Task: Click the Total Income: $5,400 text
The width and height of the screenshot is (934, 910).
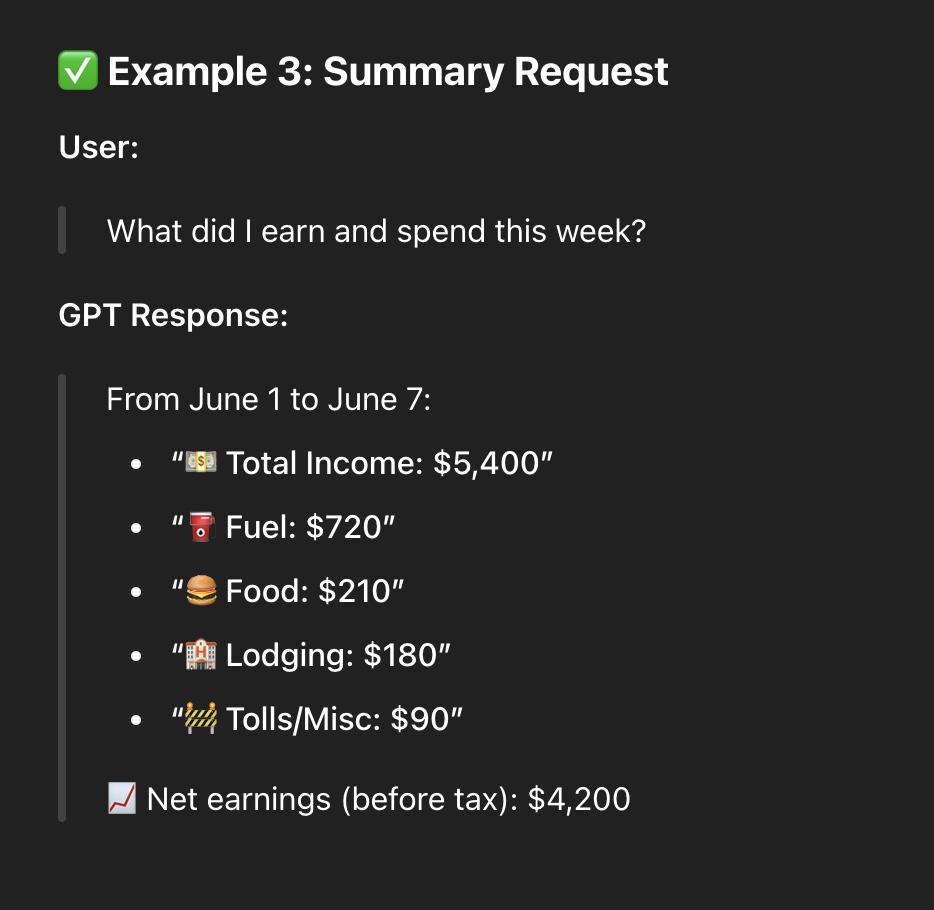Action: [389, 463]
